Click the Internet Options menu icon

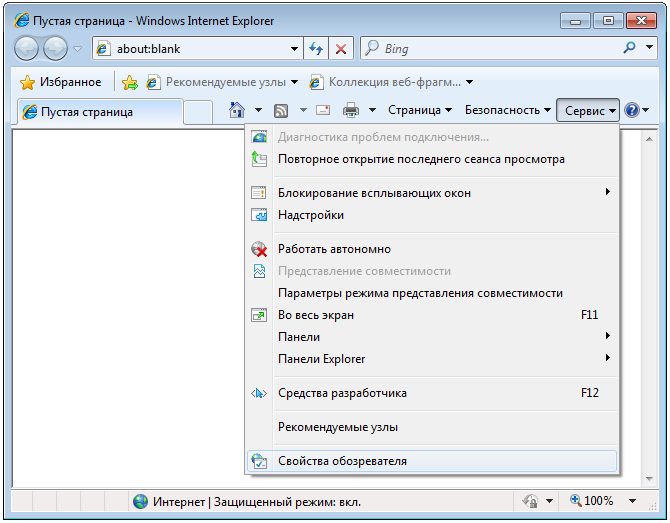[259, 461]
